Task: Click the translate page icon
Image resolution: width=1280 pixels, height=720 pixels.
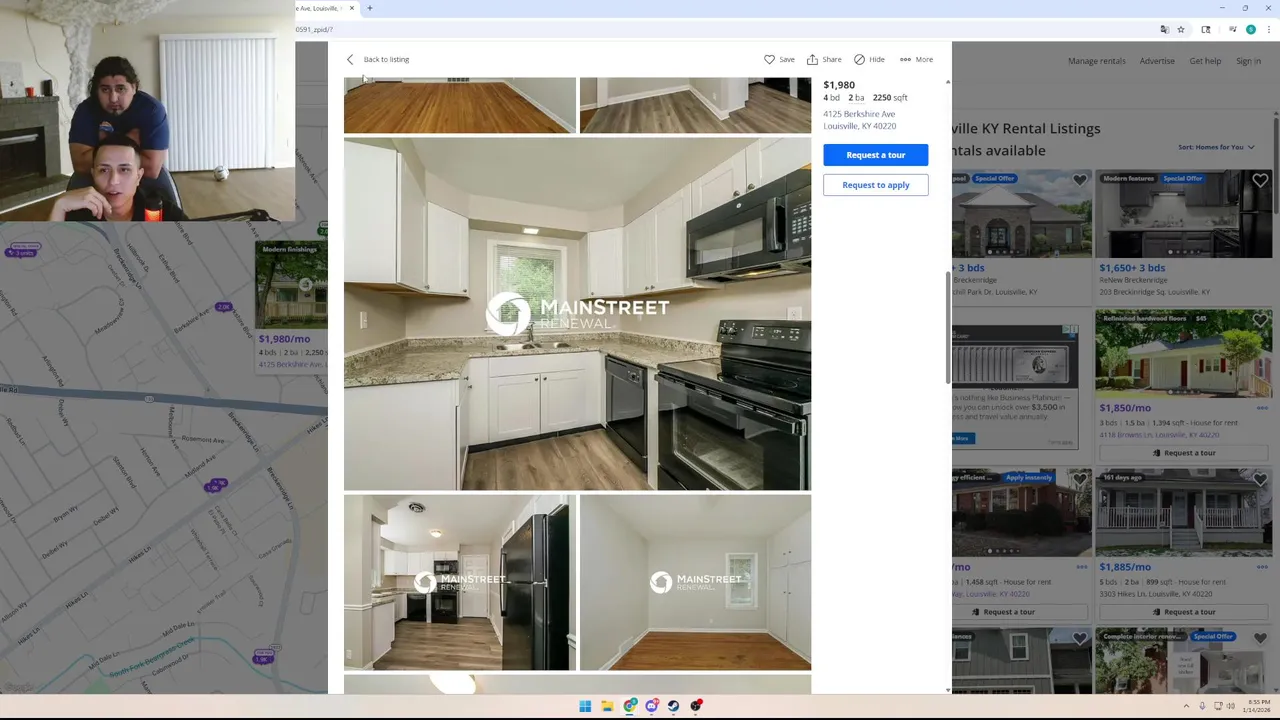Action: 1164,29
